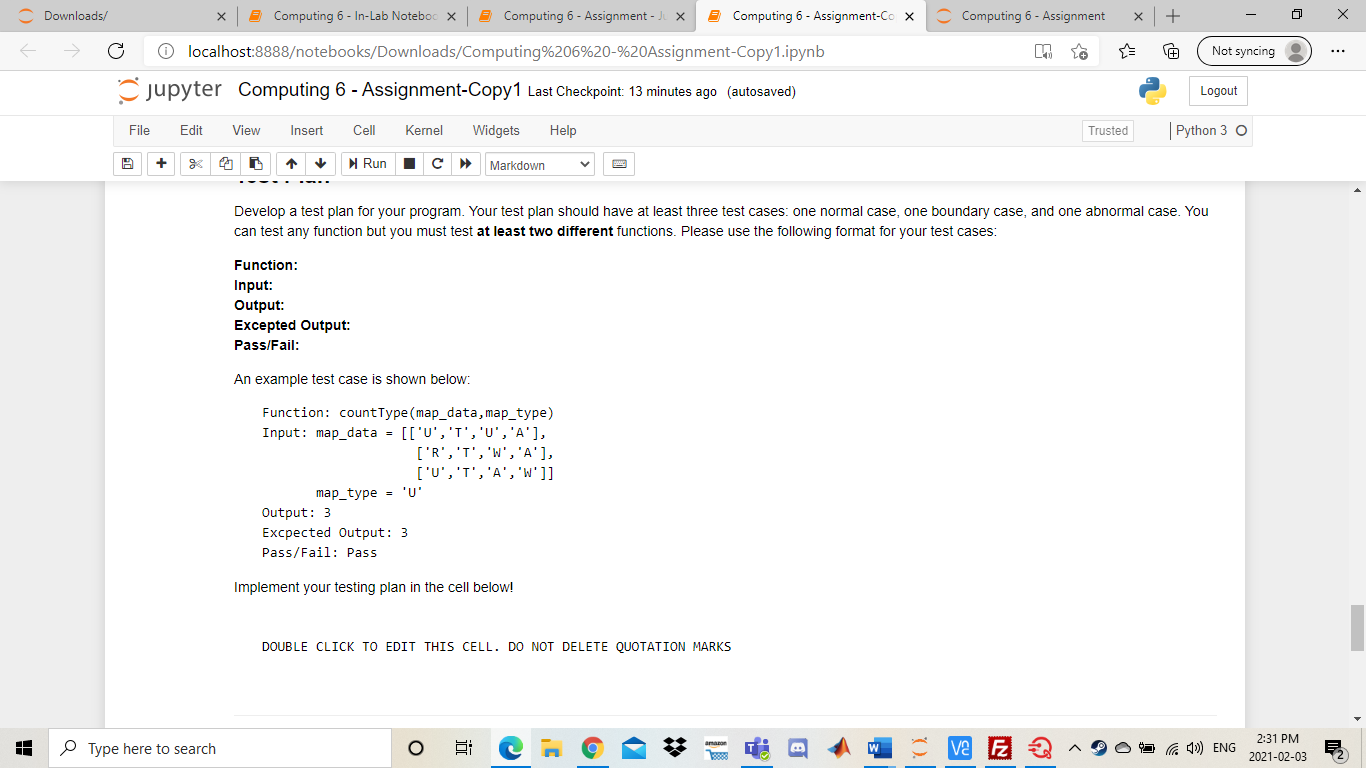
Task: Open the browser ellipsis settings menu
Action: [x=1337, y=51]
